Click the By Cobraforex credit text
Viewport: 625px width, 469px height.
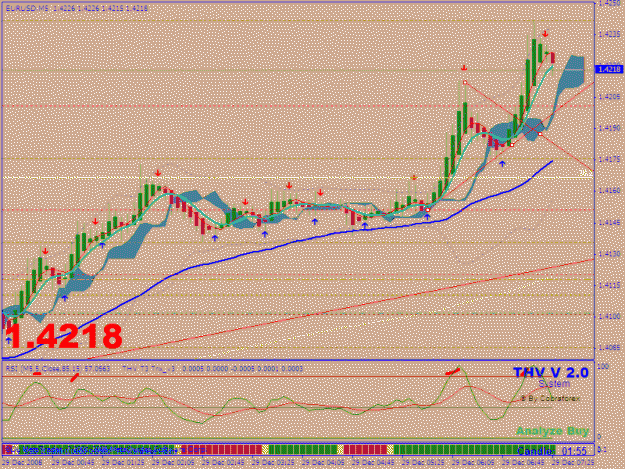[x=550, y=398]
